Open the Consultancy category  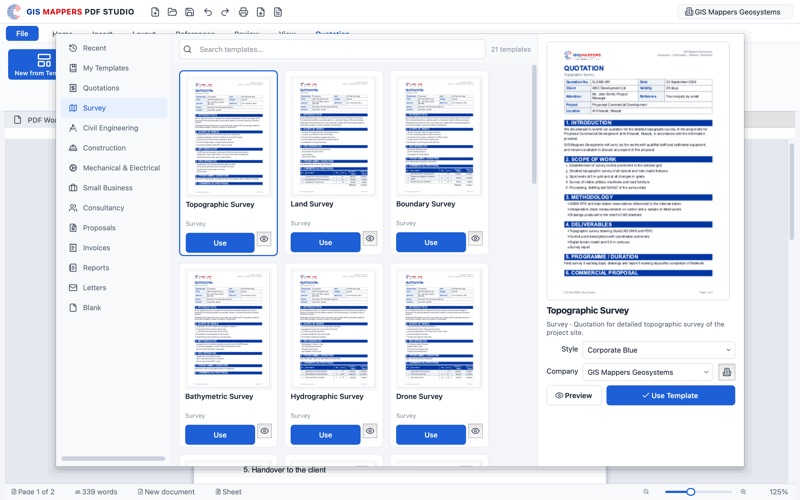click(x=113, y=208)
